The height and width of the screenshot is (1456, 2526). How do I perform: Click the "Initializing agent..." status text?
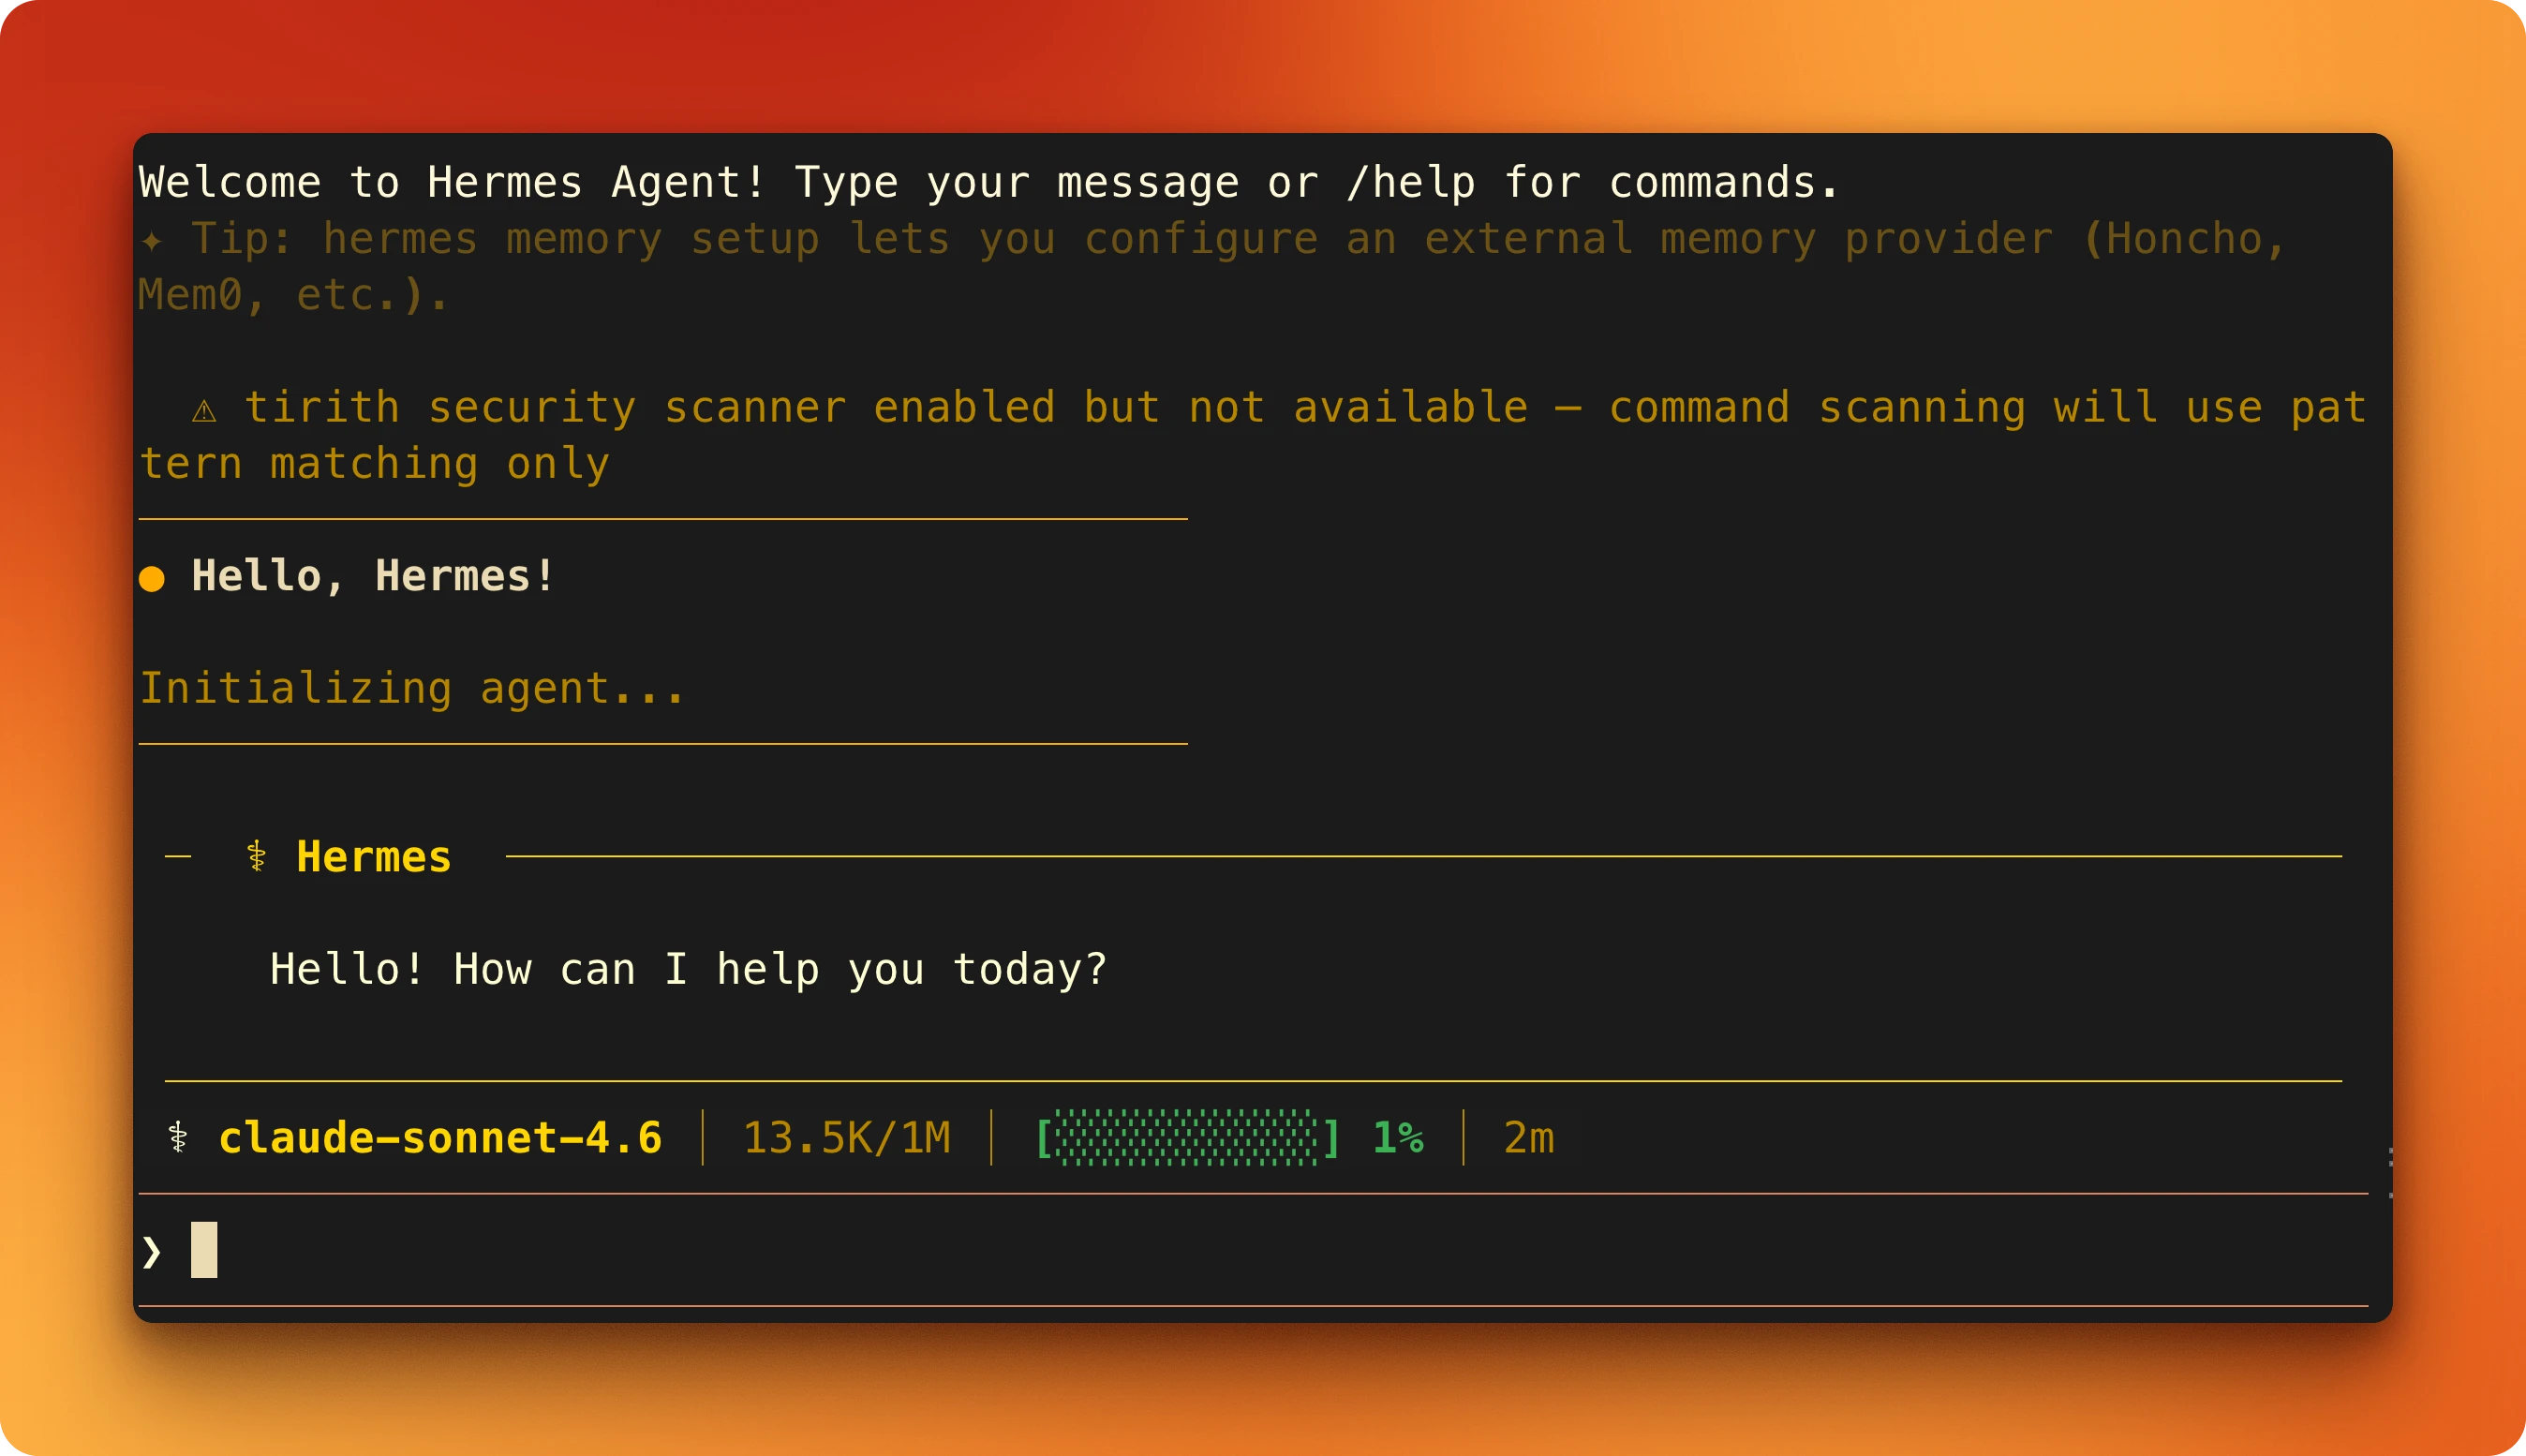tap(412, 689)
